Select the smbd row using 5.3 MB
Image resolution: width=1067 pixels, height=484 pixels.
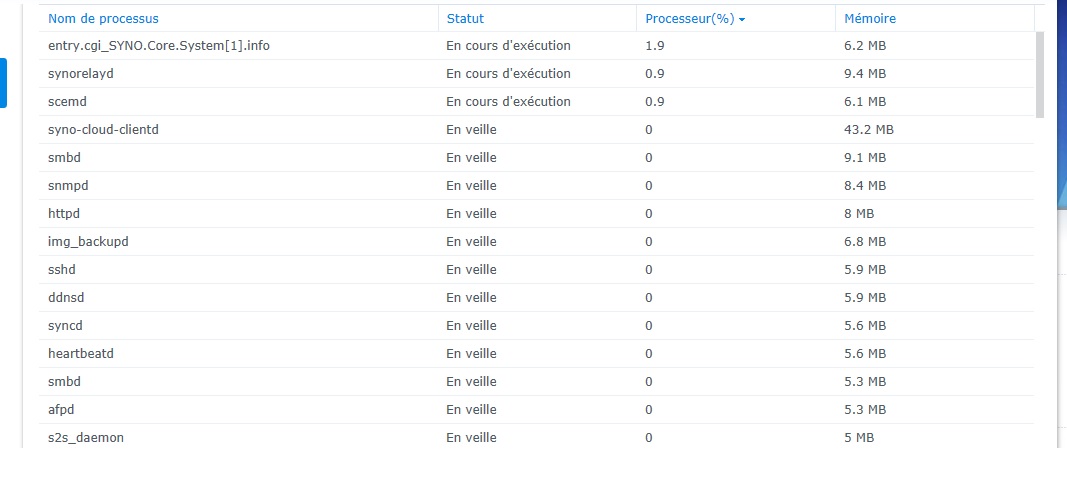[x=64, y=382]
